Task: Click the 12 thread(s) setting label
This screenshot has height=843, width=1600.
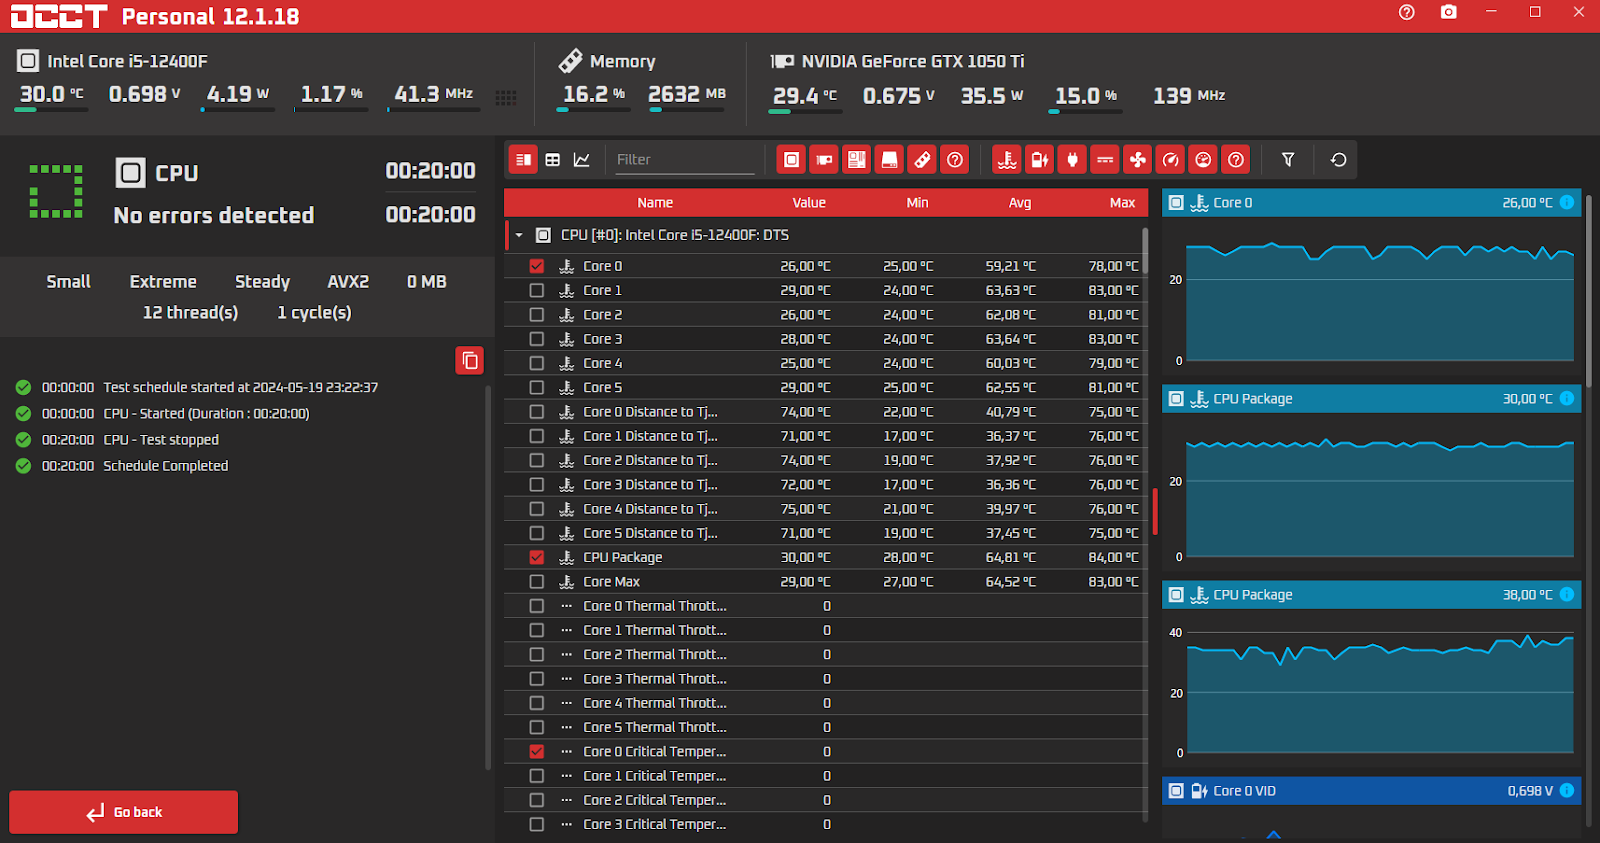Action: tap(190, 313)
